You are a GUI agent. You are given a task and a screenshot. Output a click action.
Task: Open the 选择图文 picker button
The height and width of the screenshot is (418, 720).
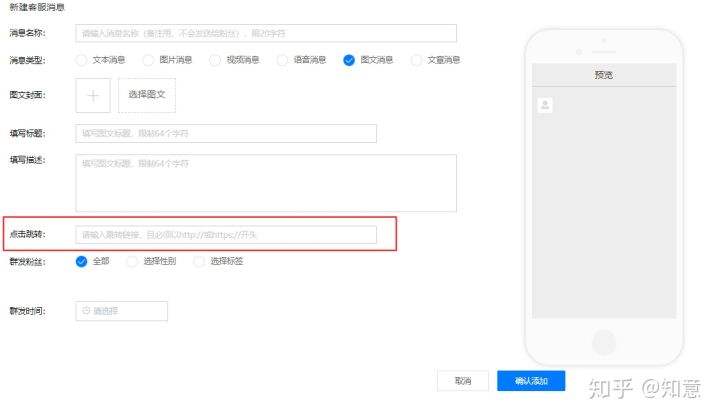click(x=147, y=95)
